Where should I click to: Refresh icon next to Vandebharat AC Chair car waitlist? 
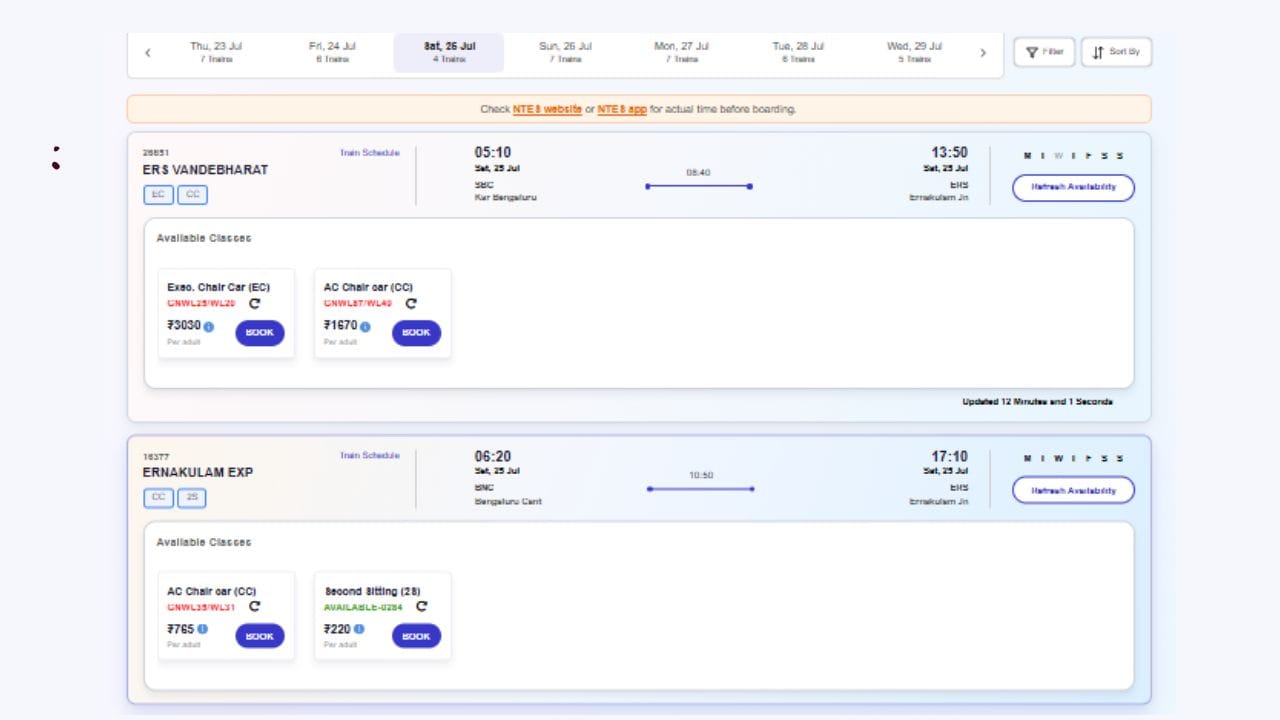coord(411,303)
